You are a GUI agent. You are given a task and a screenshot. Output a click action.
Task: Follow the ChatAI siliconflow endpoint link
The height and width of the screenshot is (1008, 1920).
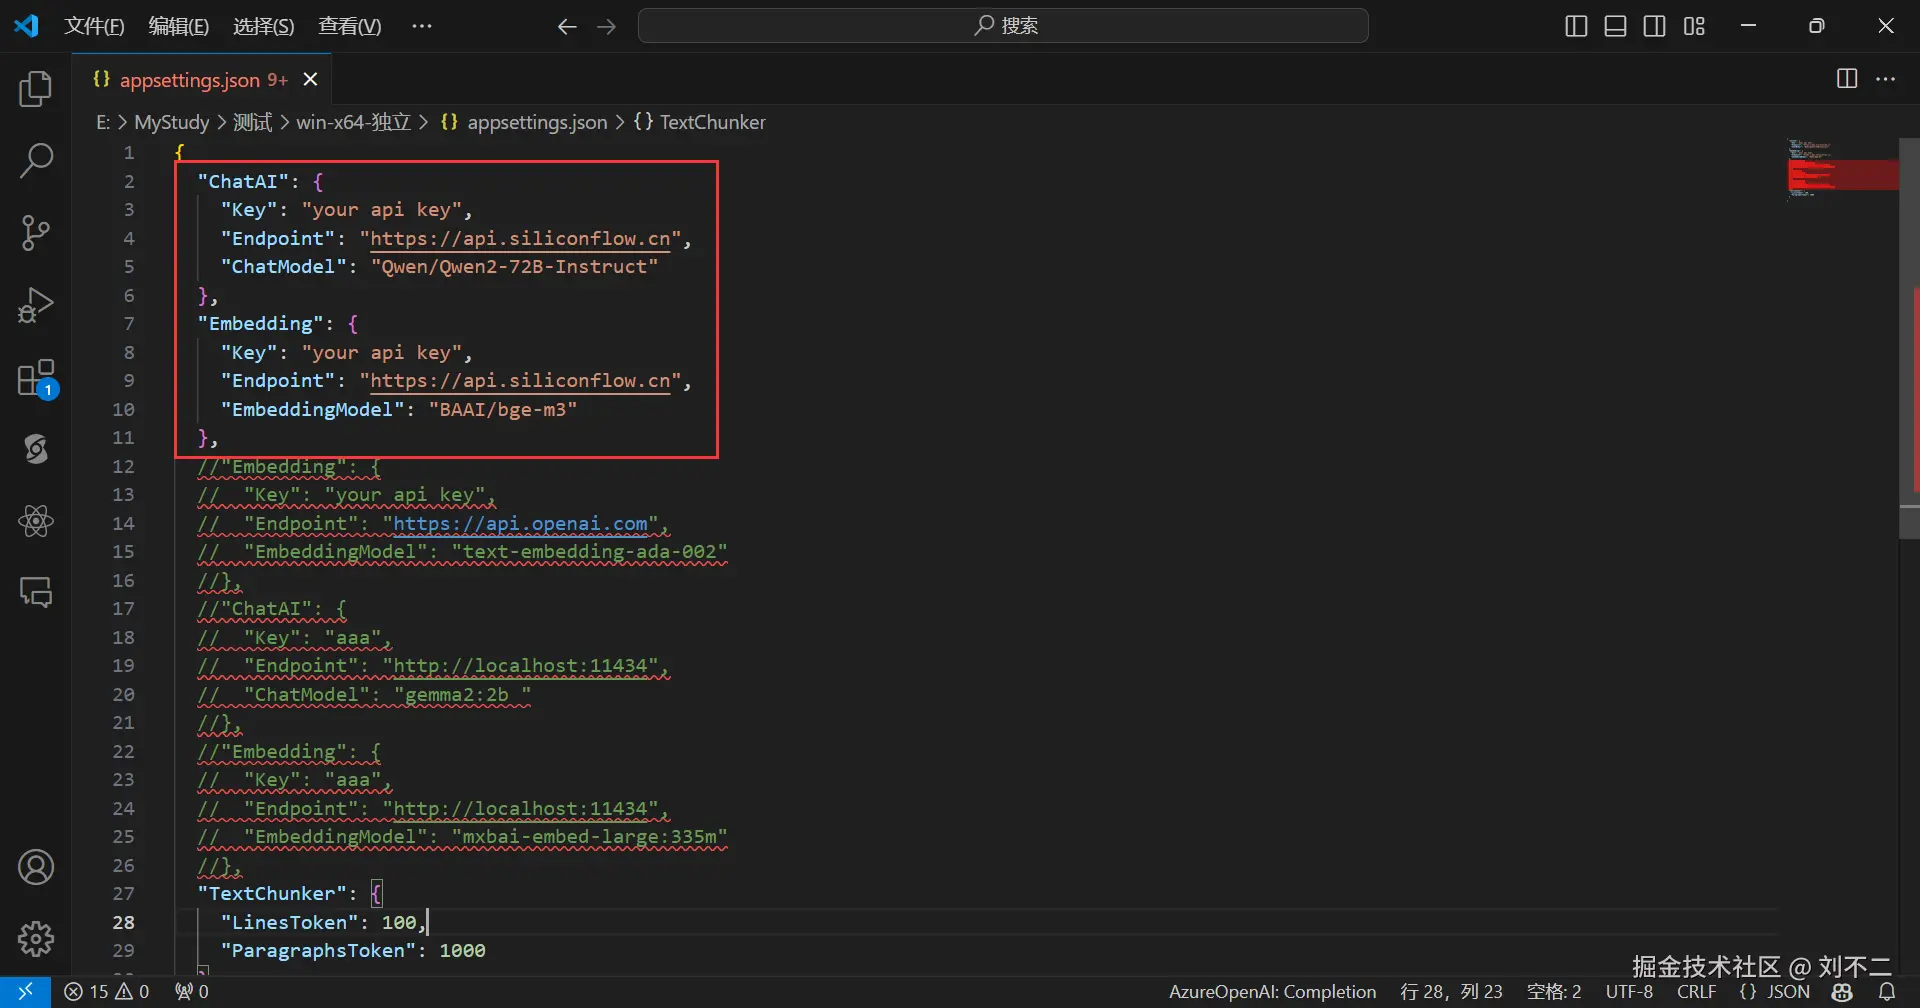pos(521,239)
